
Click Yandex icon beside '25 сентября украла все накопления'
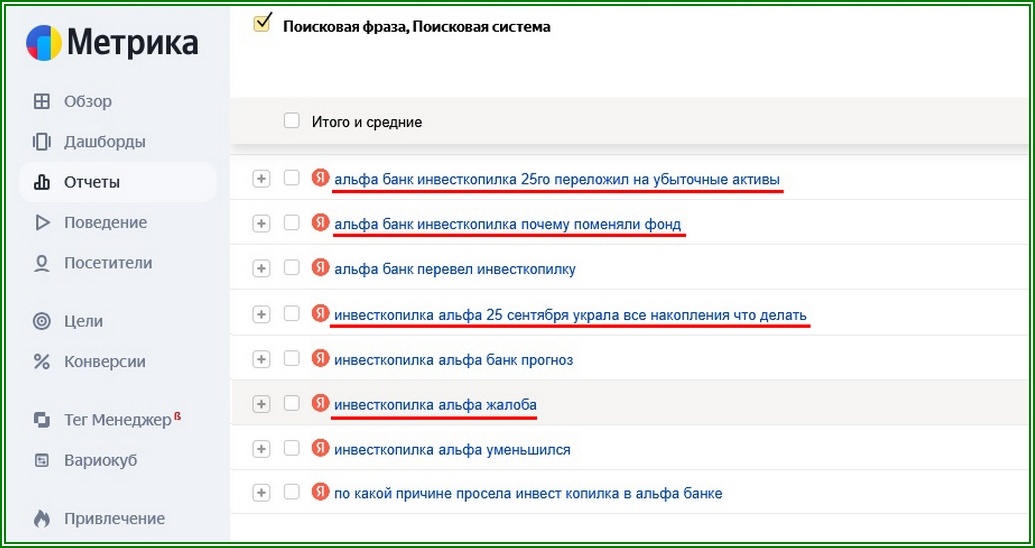coord(320,314)
